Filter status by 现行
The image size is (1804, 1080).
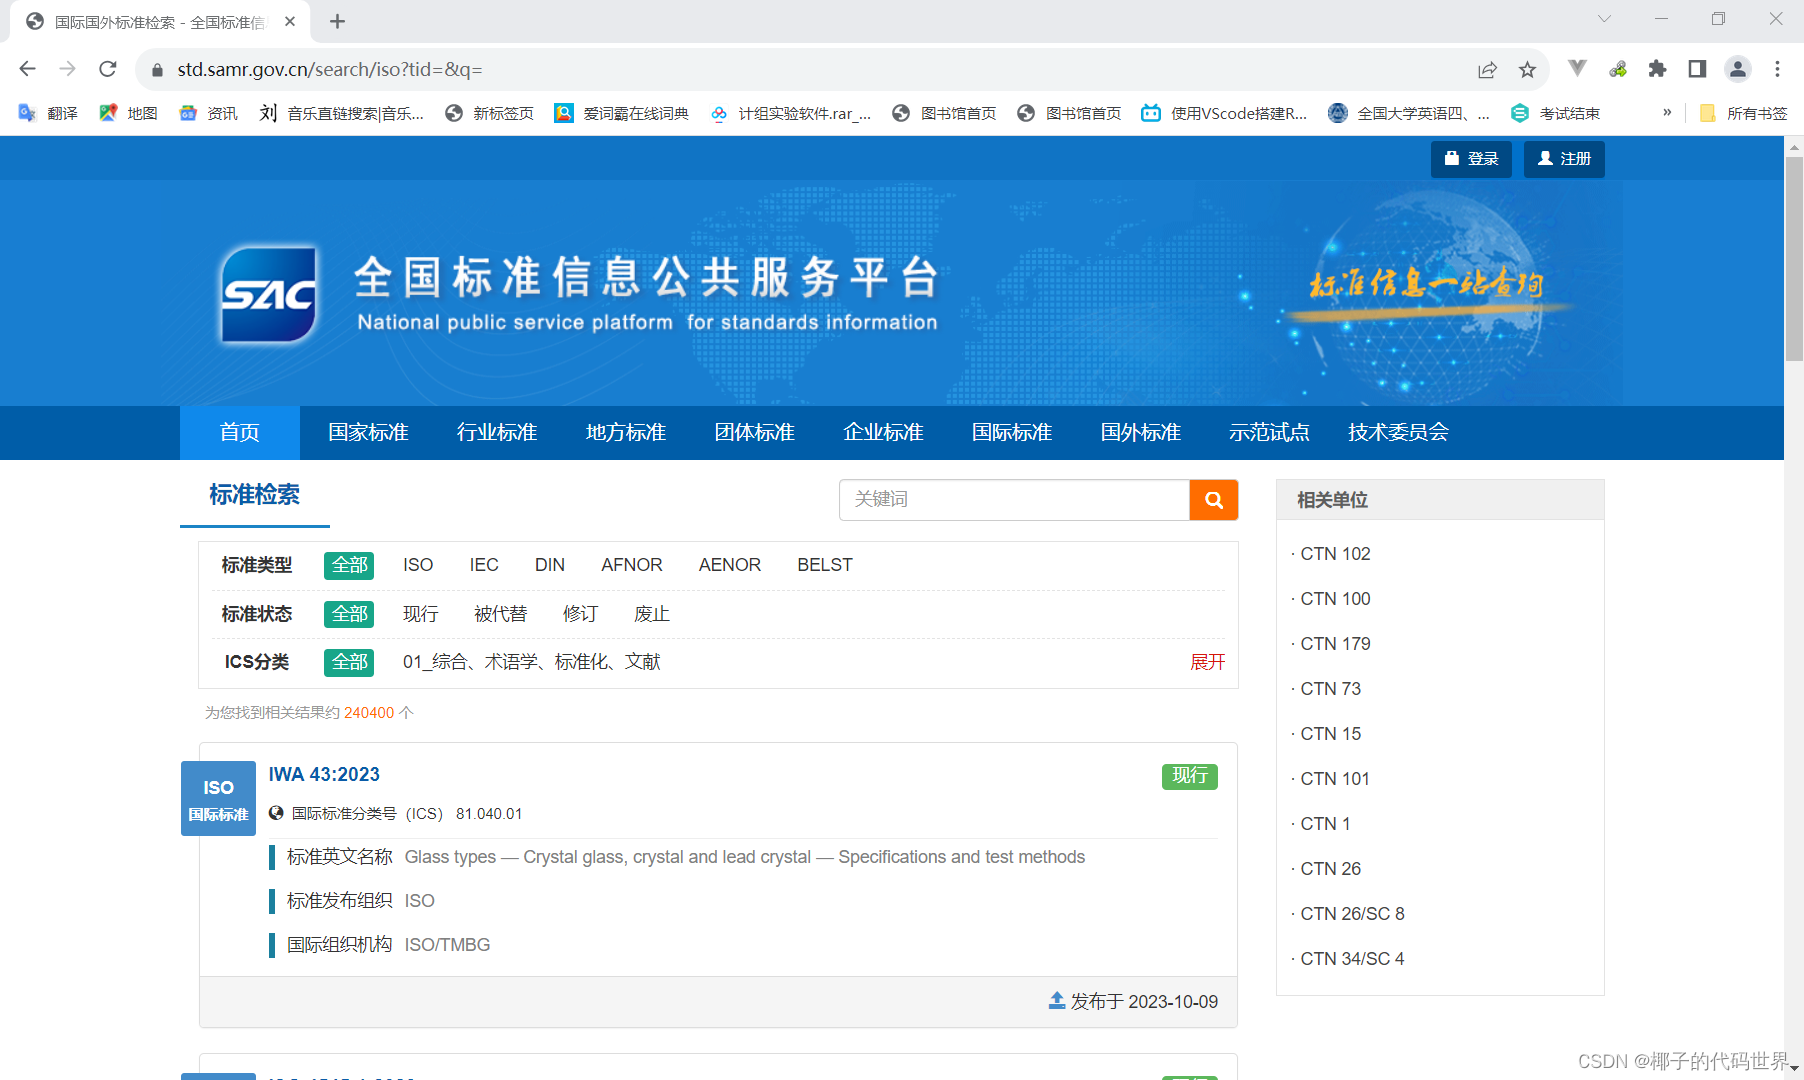(421, 614)
